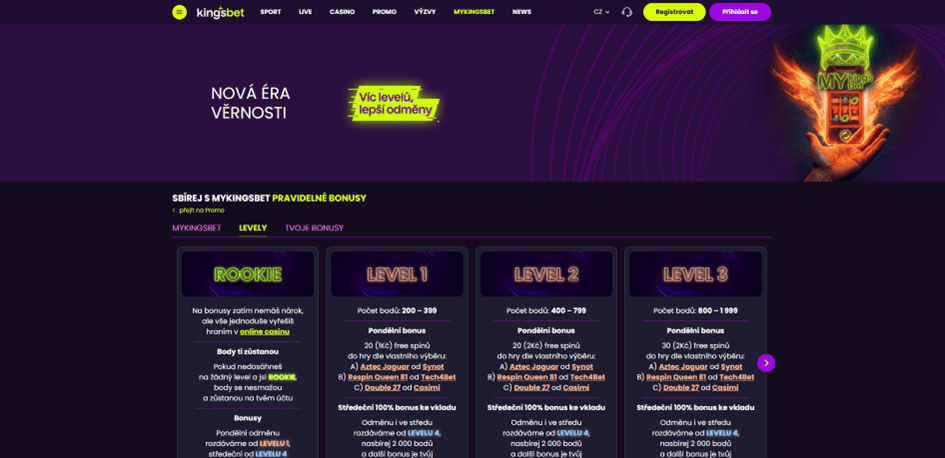This screenshot has width=945, height=458.
Task: Advance levels carousel with next arrow
Action: [766, 363]
